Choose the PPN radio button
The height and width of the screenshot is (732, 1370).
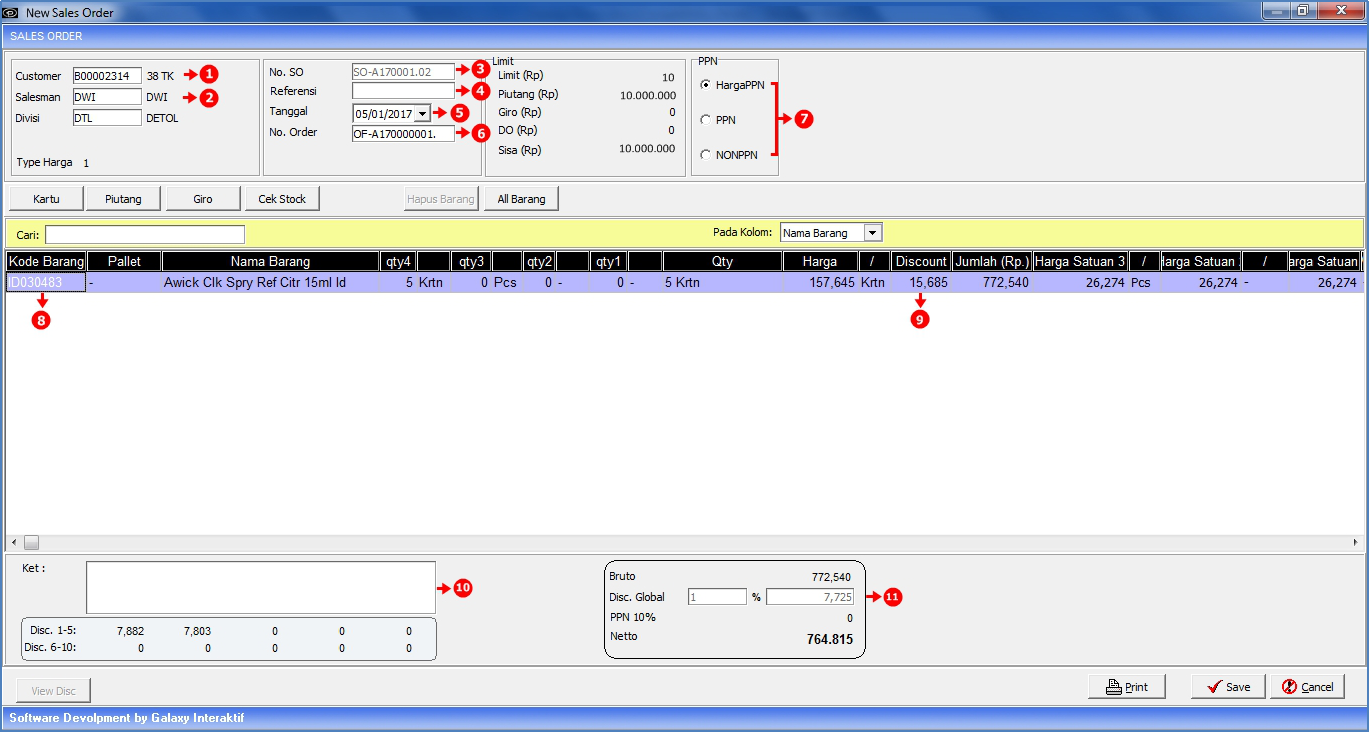tap(706, 120)
